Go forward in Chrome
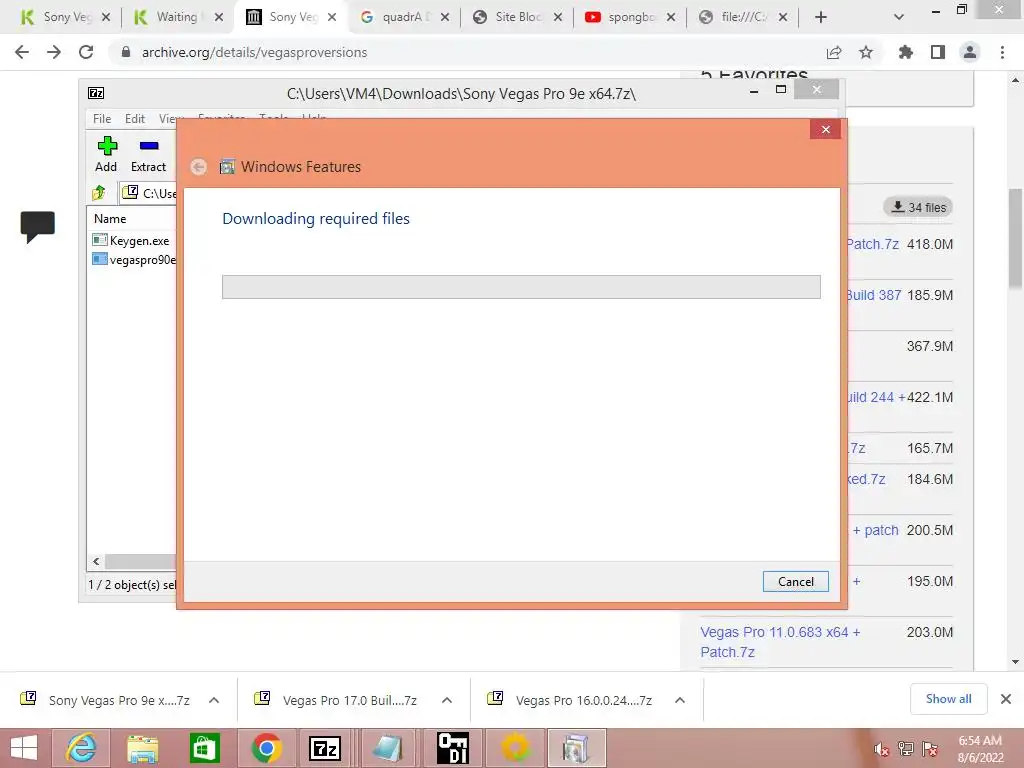 coord(54,52)
